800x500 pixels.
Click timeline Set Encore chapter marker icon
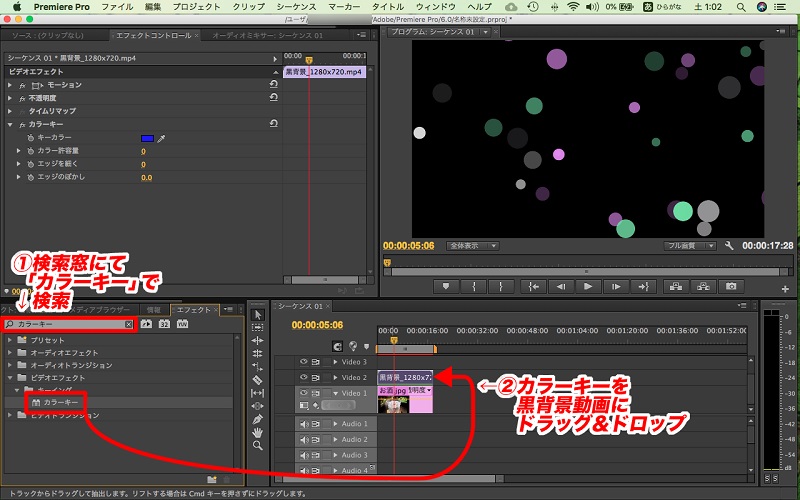tap(353, 346)
